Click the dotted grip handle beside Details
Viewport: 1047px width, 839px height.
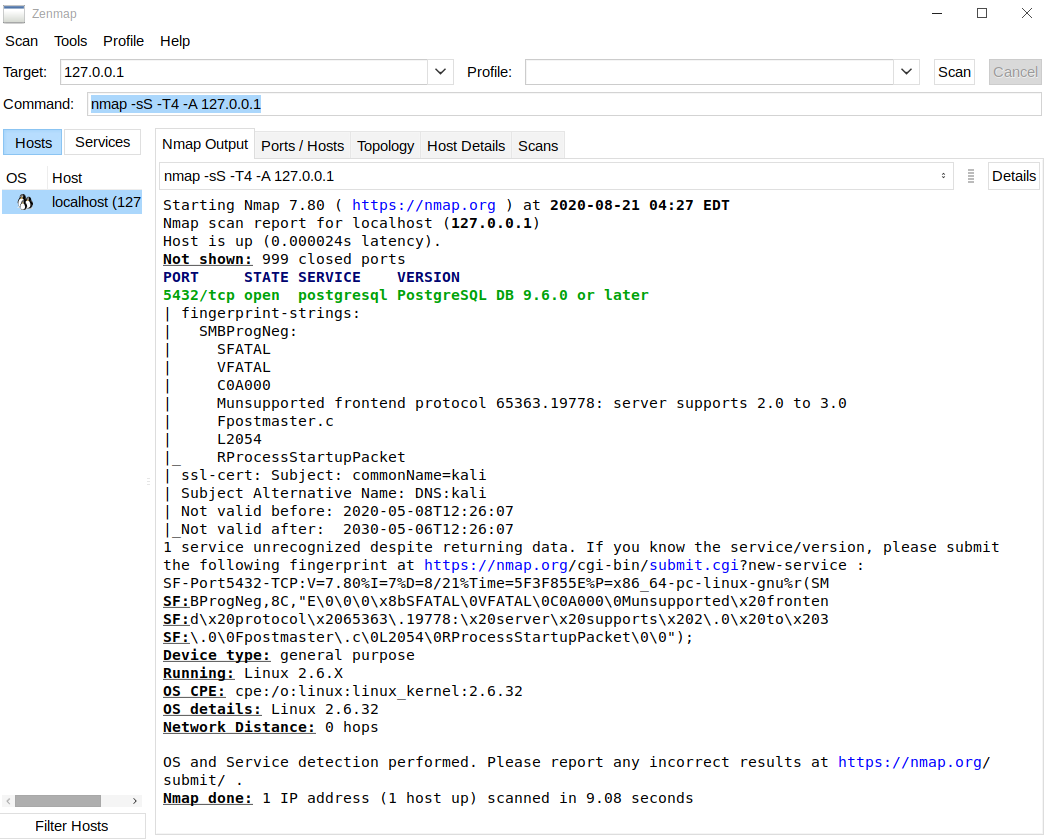click(970, 176)
